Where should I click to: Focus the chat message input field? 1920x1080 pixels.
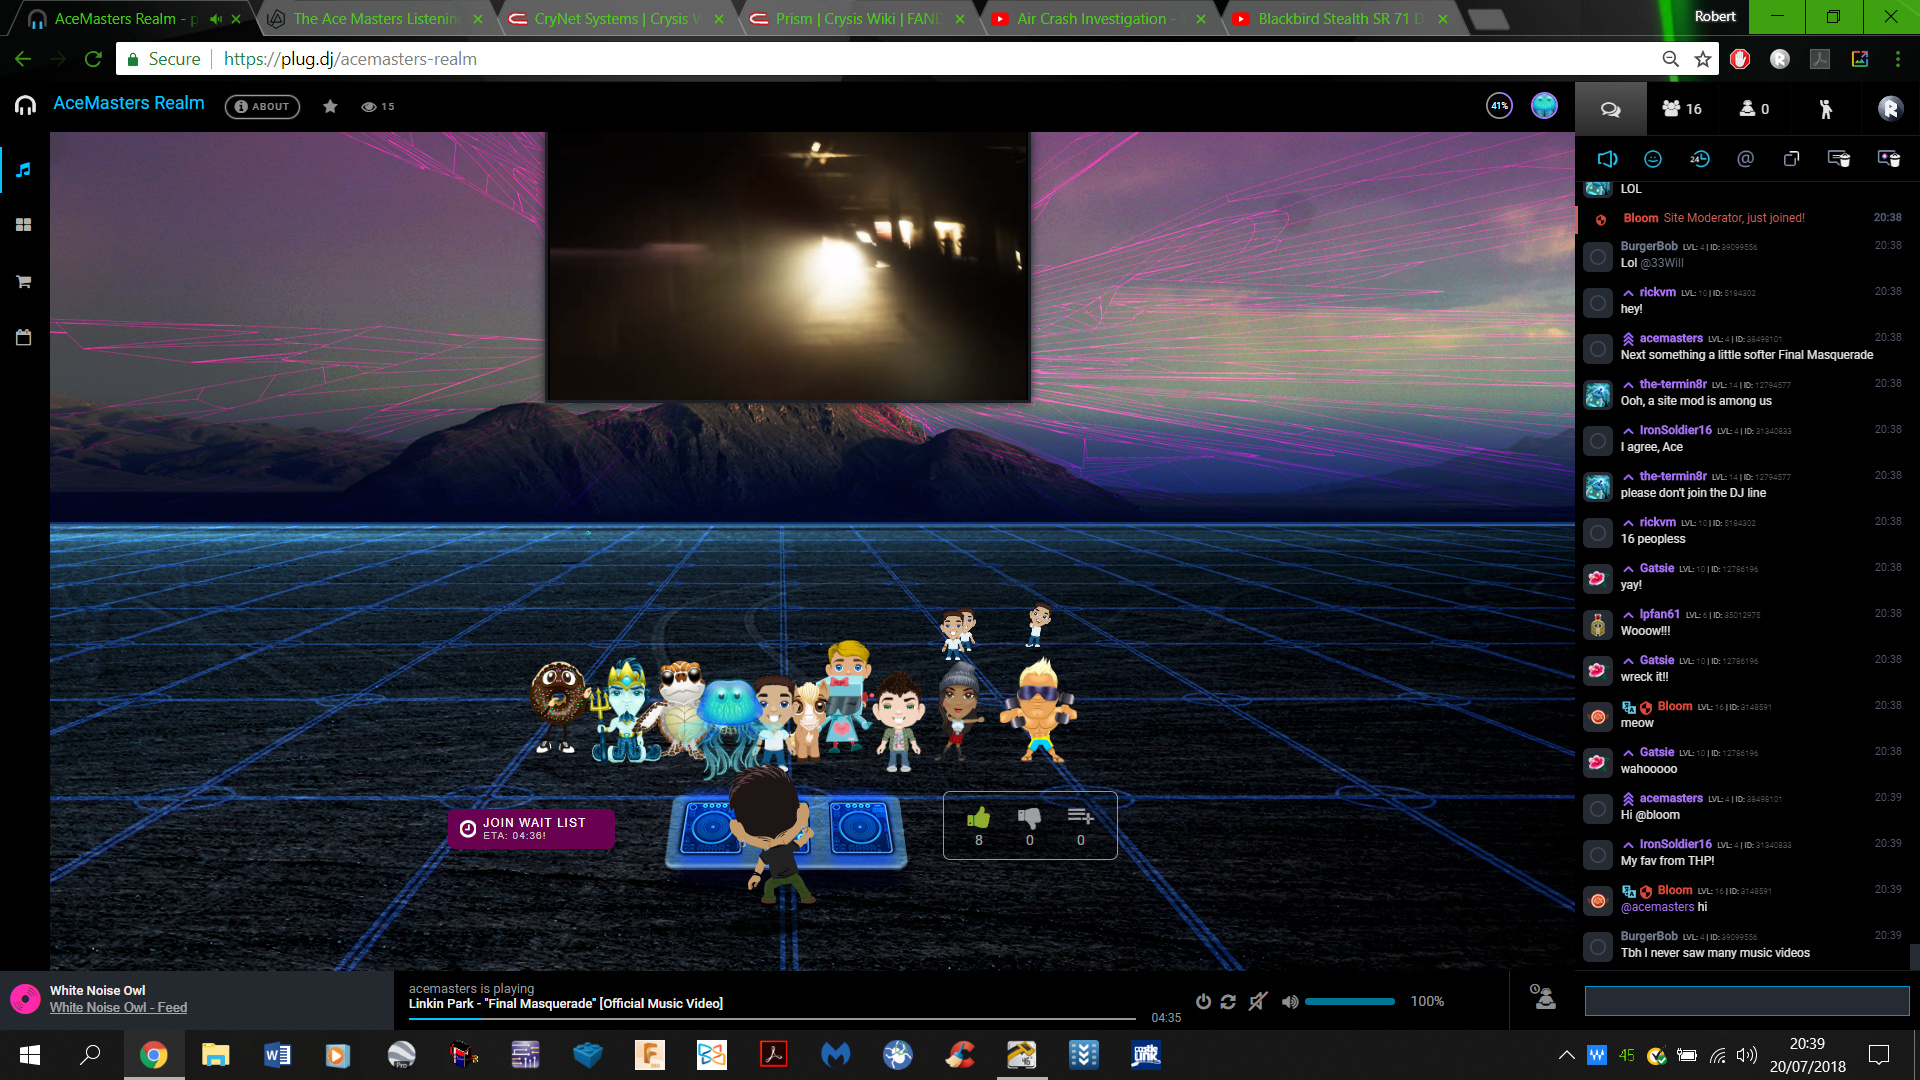click(1747, 1000)
